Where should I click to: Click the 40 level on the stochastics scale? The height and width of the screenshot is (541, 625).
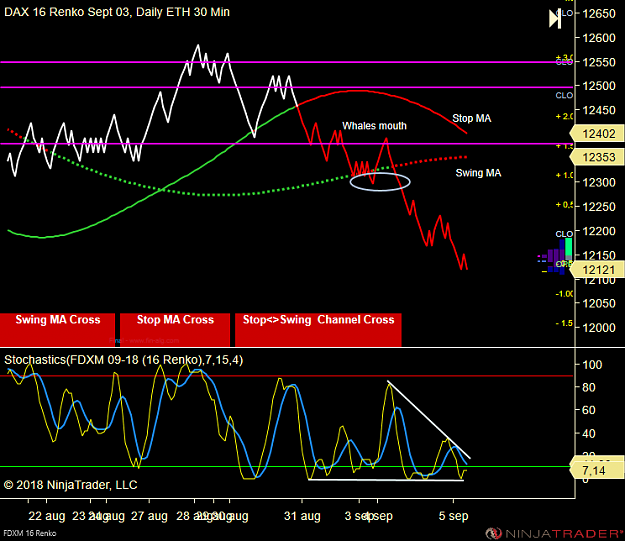589,434
